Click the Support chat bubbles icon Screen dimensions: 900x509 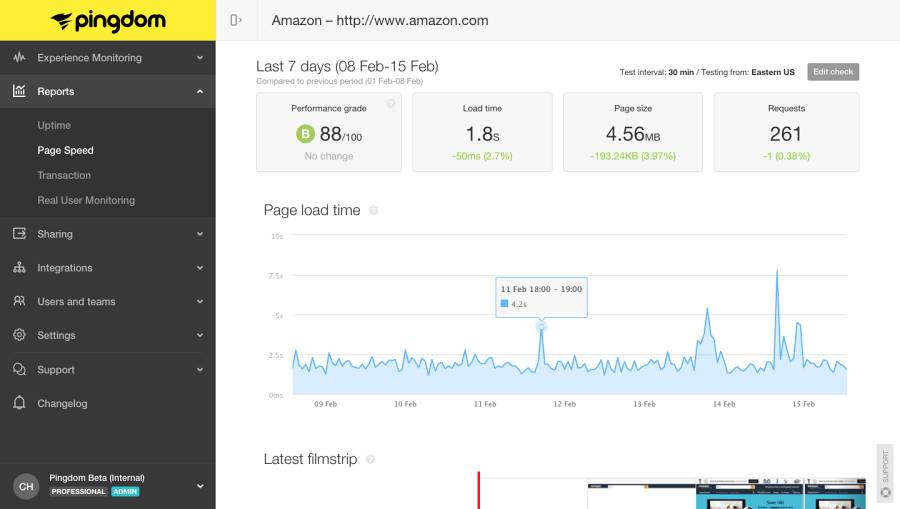pyautogui.click(x=20, y=369)
